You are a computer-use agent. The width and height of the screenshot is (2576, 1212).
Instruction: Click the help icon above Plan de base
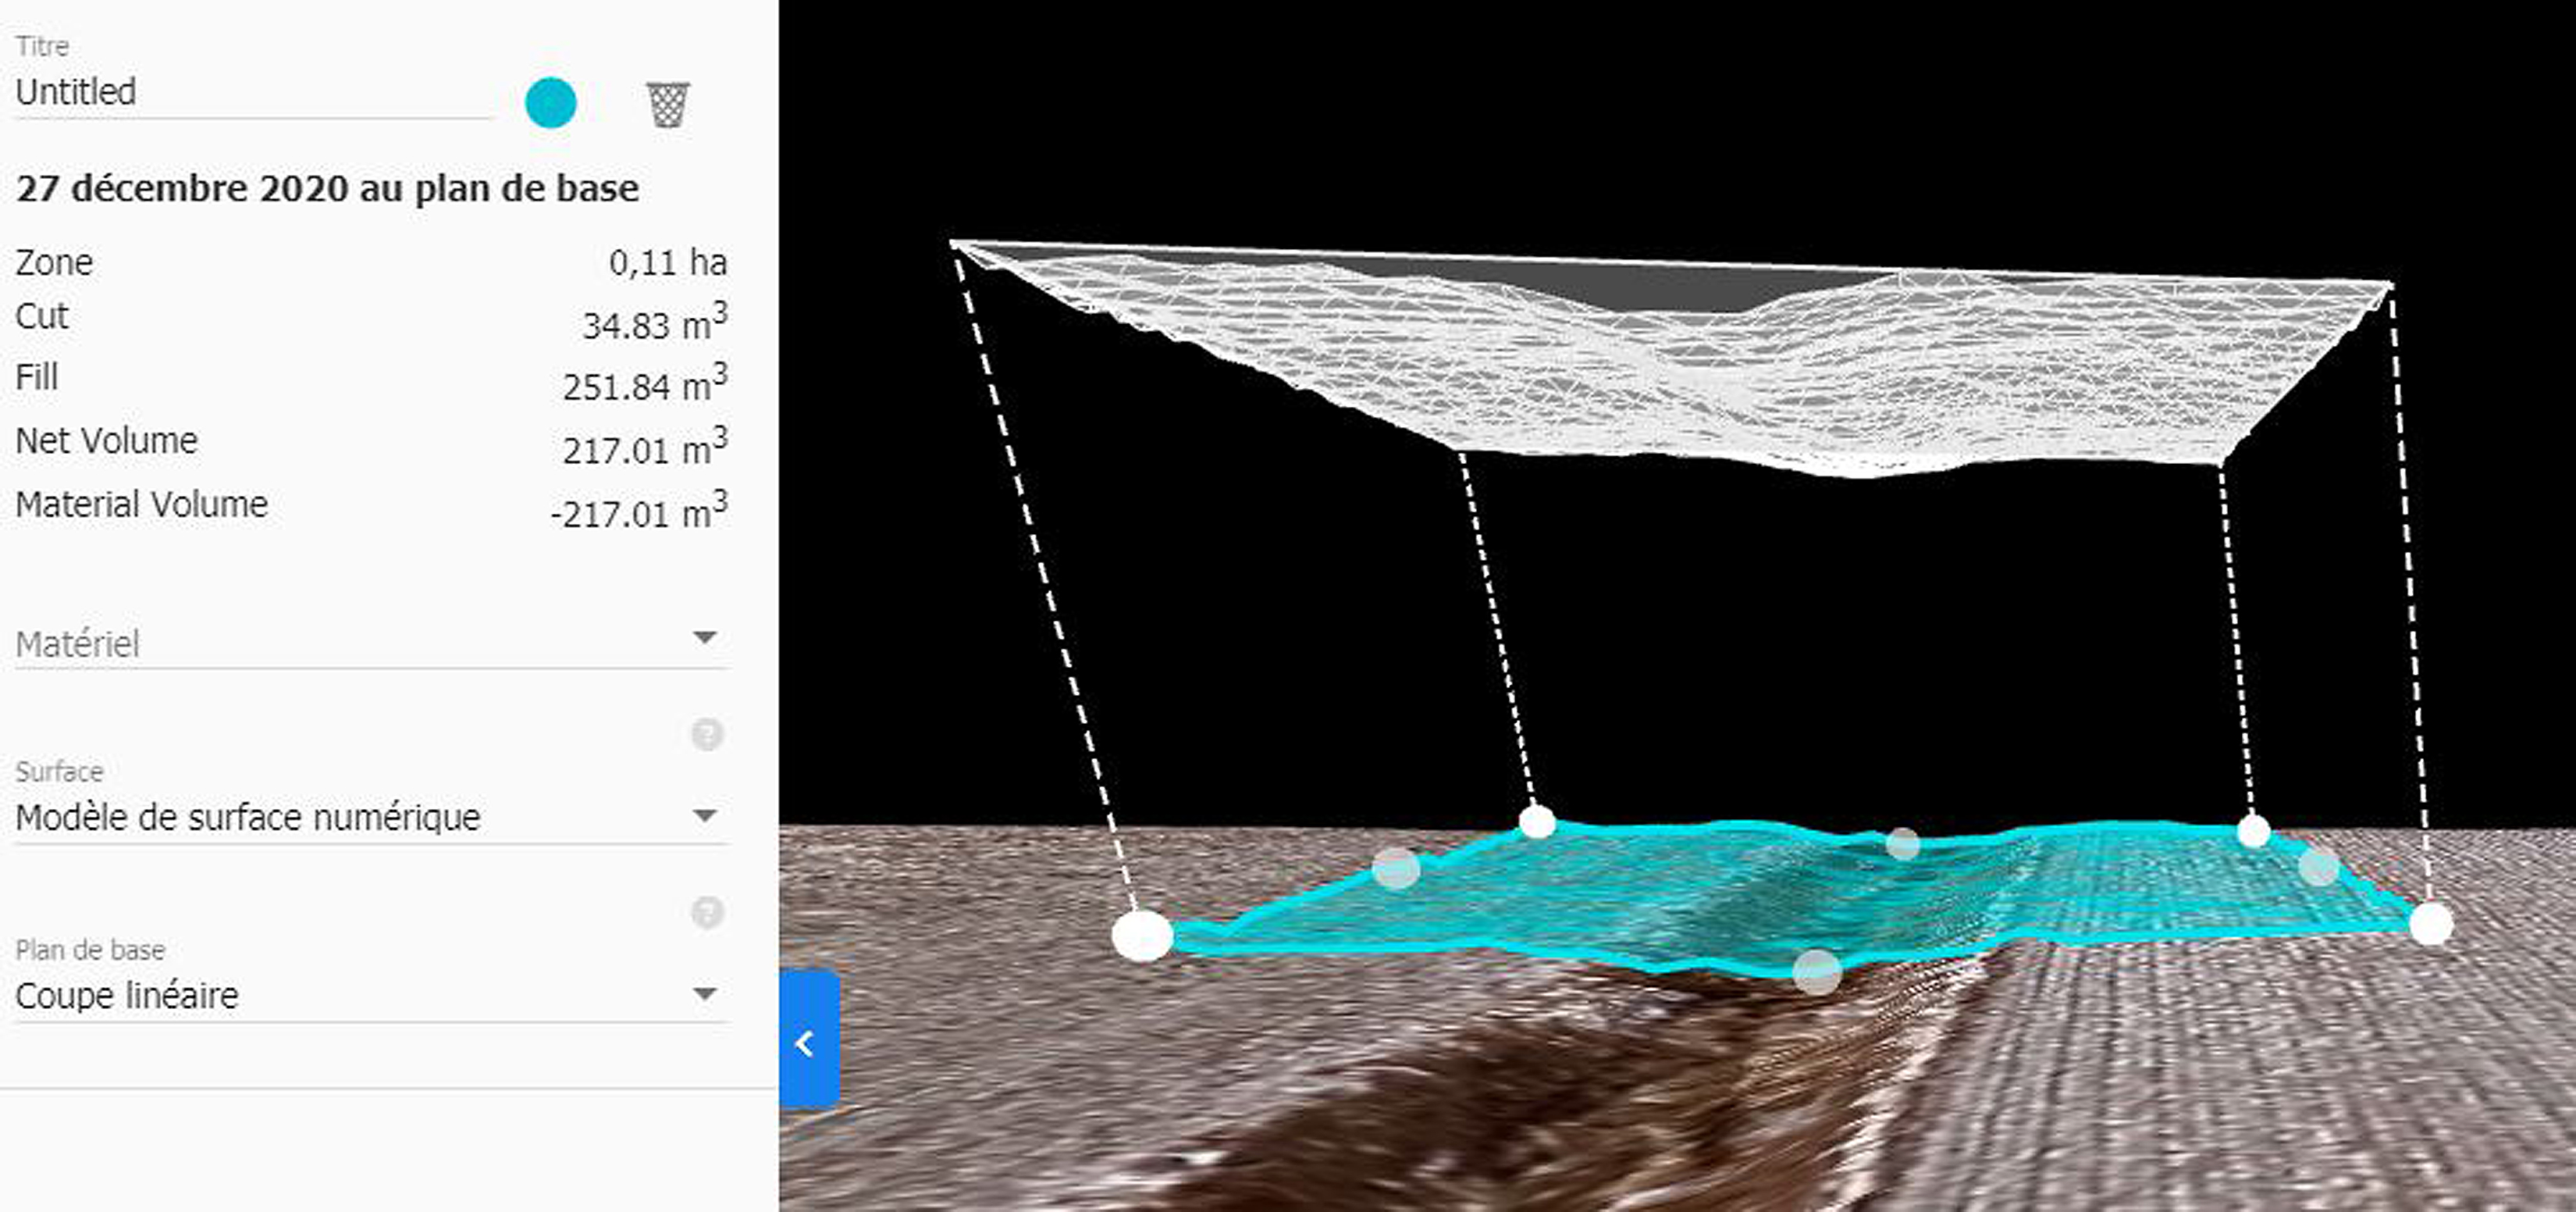pos(707,912)
